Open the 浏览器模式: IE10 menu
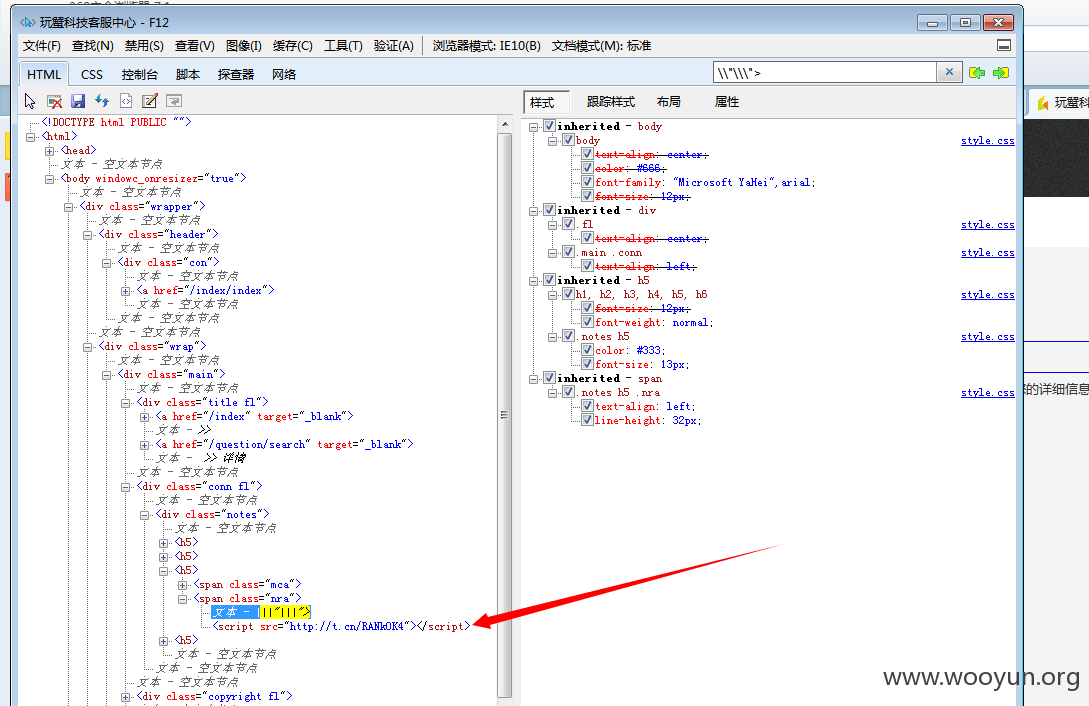 [486, 46]
